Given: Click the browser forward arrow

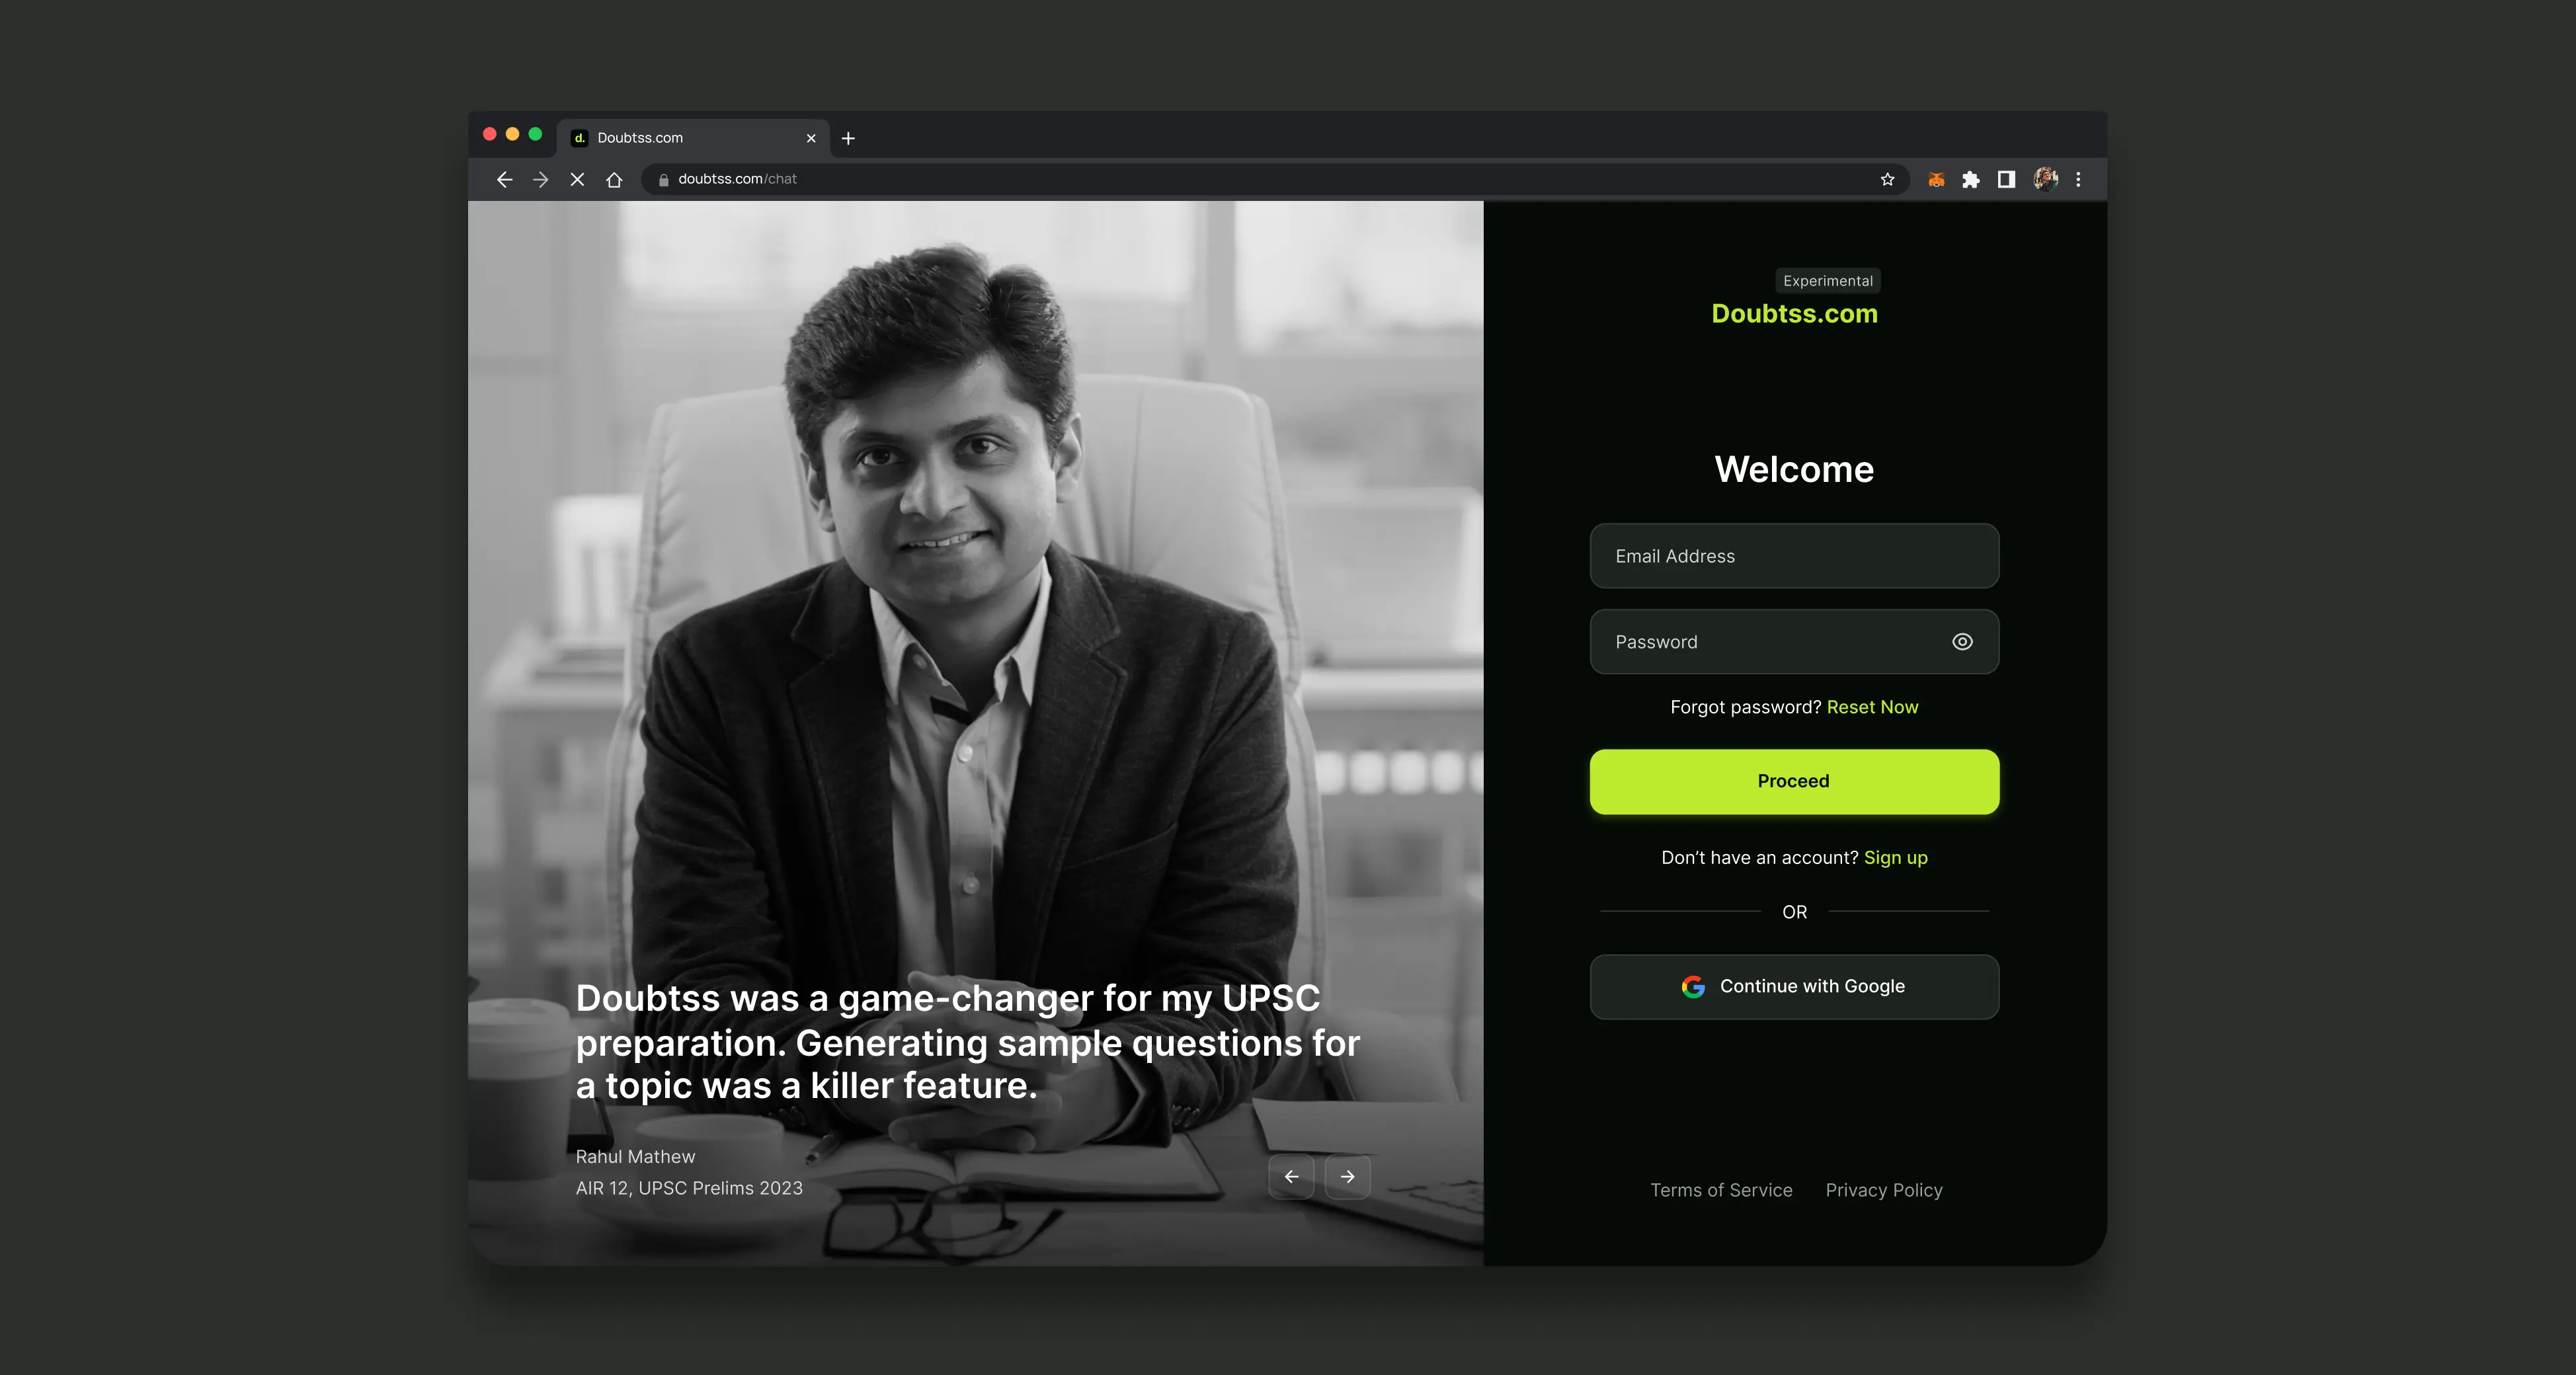Looking at the screenshot, I should tap(541, 180).
